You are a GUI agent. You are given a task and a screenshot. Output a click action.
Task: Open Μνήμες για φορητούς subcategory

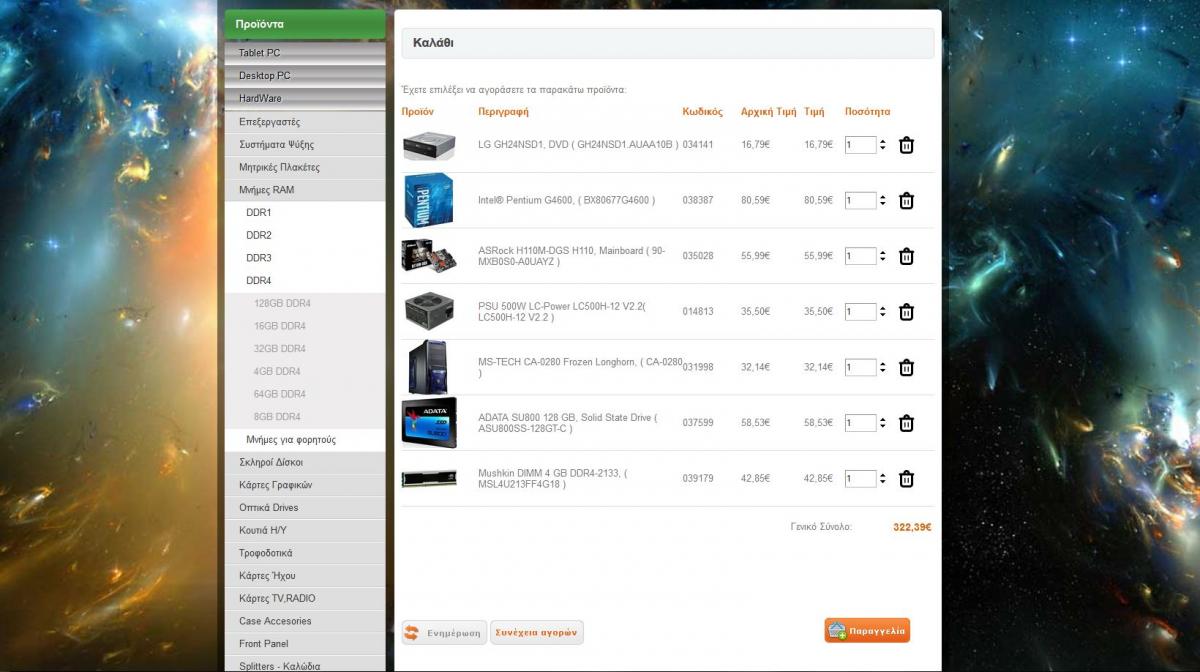pos(305,440)
